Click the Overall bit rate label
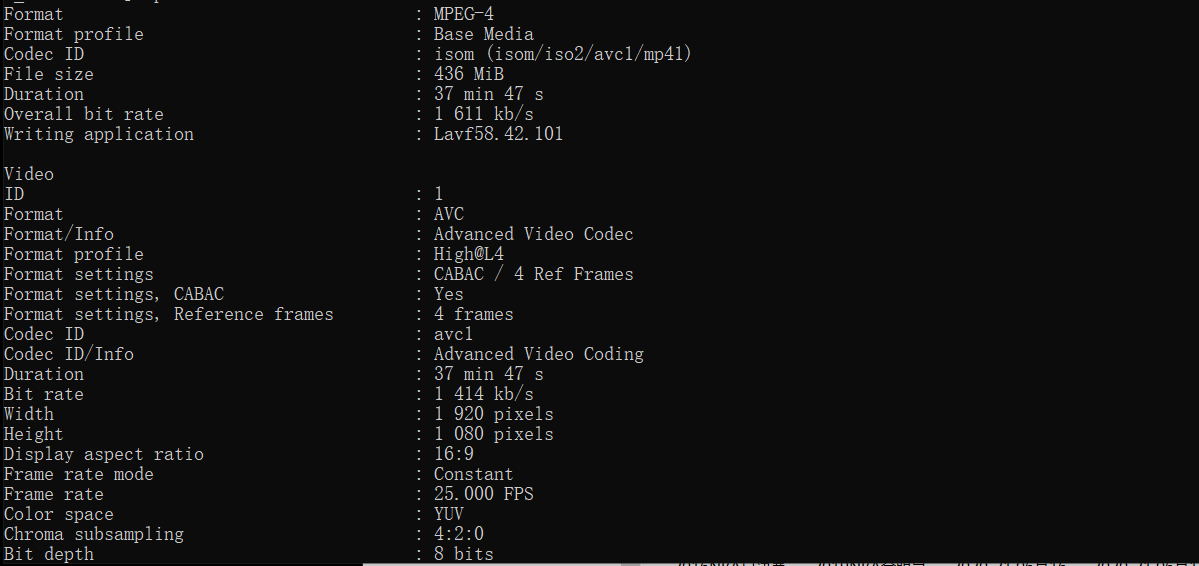 [x=83, y=114]
